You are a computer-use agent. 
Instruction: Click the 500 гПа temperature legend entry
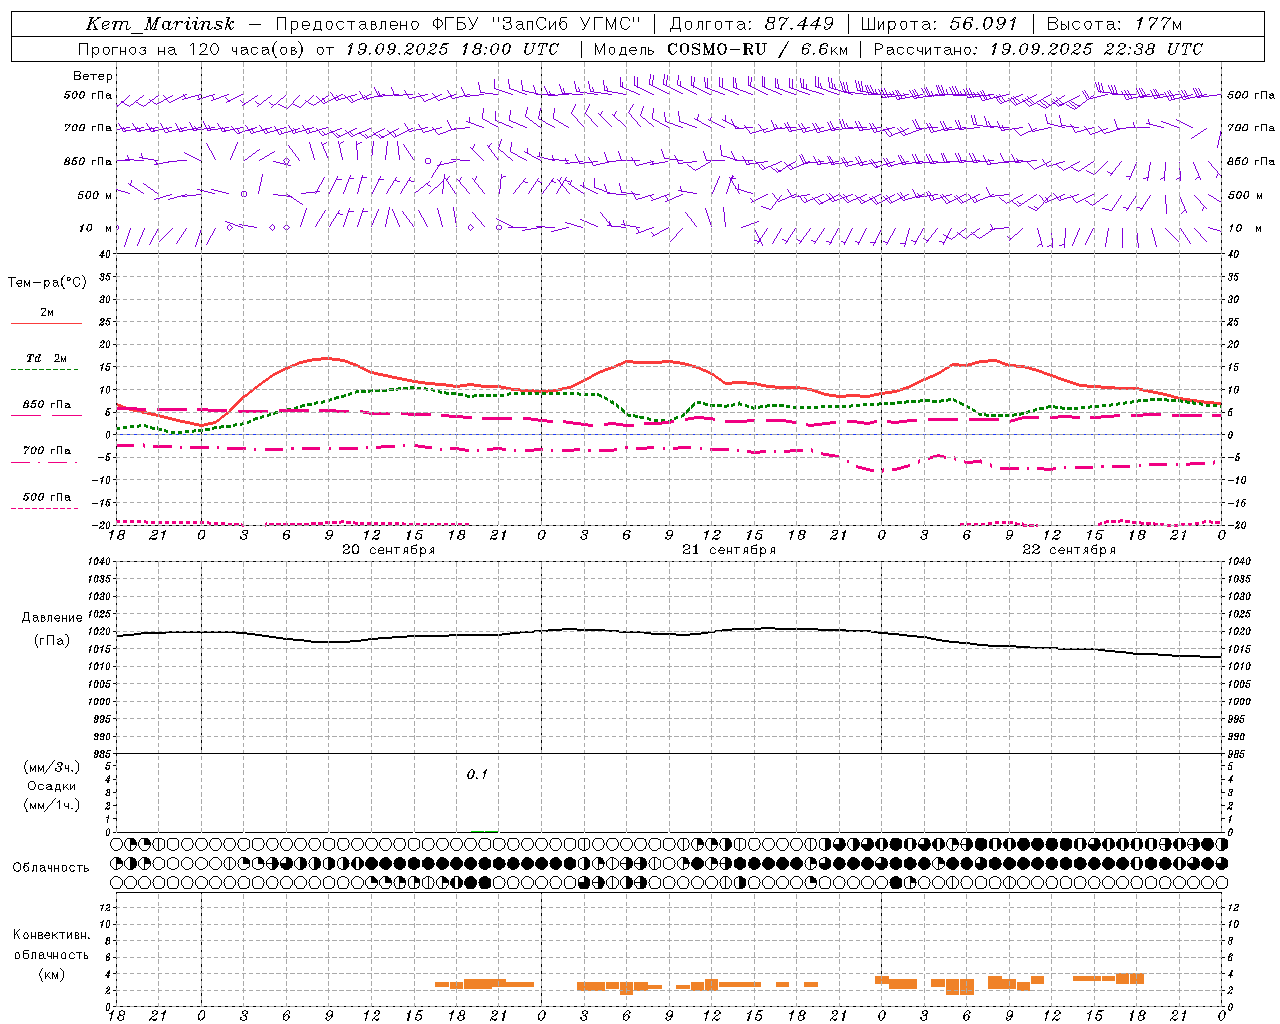click(x=47, y=497)
